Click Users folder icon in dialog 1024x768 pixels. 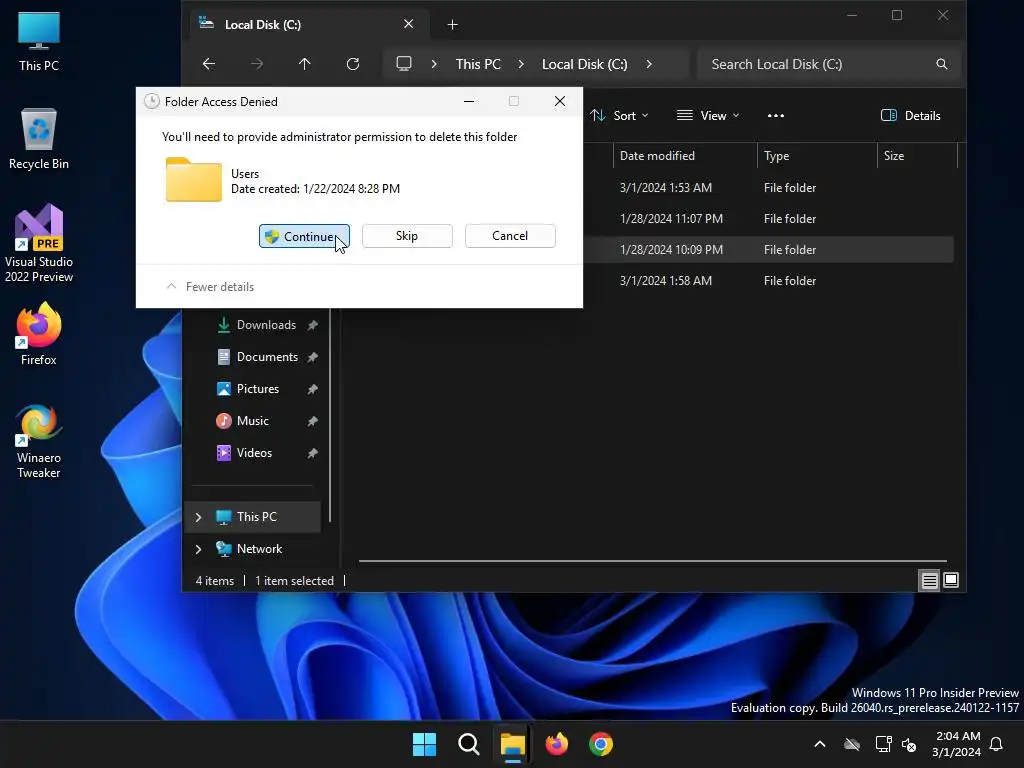click(193, 180)
